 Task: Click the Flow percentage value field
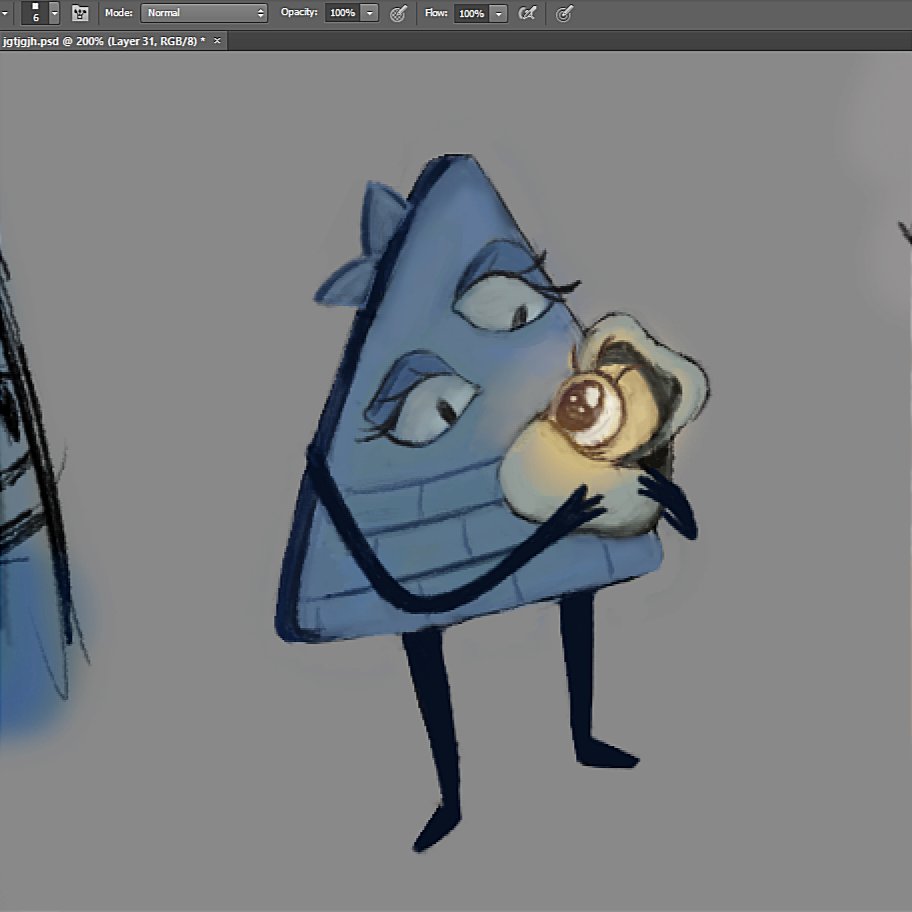473,13
